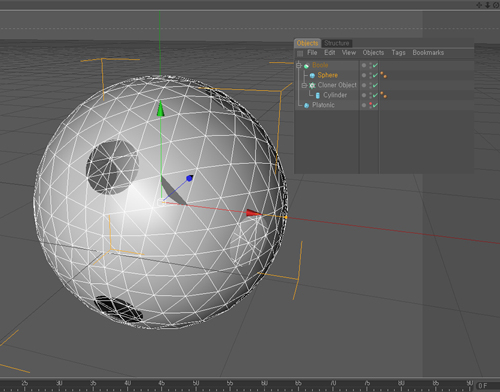
Task: Click the Platonic object icon
Action: [307, 105]
